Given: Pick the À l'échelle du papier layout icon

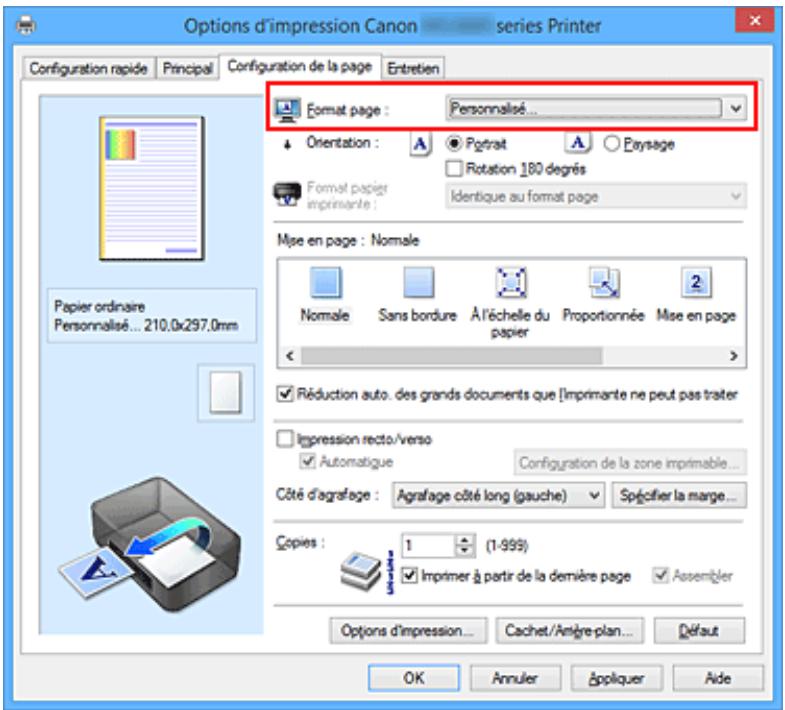Looking at the screenshot, I should pos(510,282).
